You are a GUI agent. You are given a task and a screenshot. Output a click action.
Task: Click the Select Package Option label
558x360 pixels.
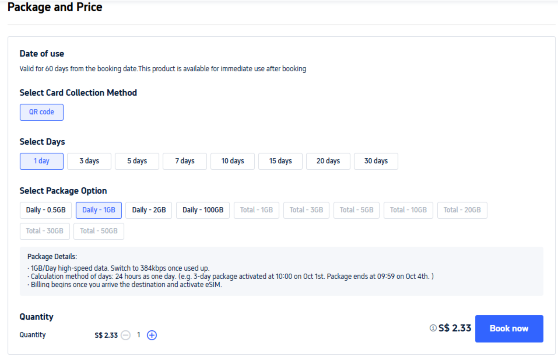click(x=63, y=191)
